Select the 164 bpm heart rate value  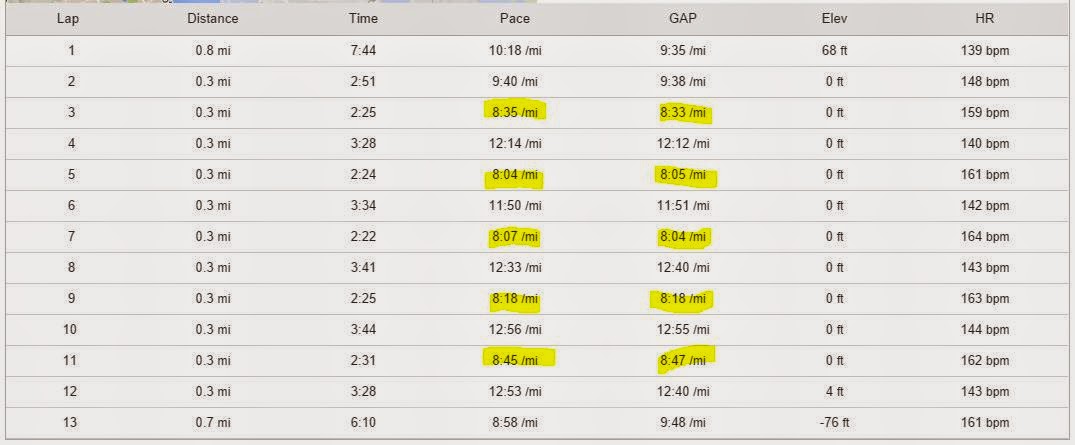[x=985, y=237]
